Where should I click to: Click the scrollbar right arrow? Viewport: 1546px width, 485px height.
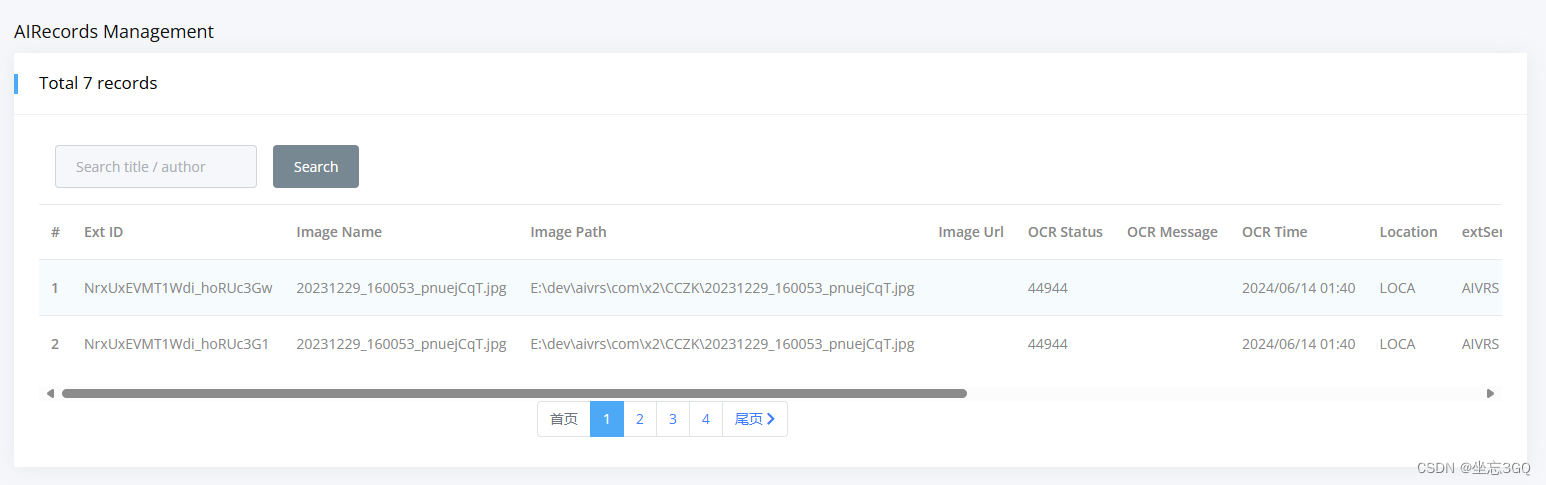[1491, 393]
